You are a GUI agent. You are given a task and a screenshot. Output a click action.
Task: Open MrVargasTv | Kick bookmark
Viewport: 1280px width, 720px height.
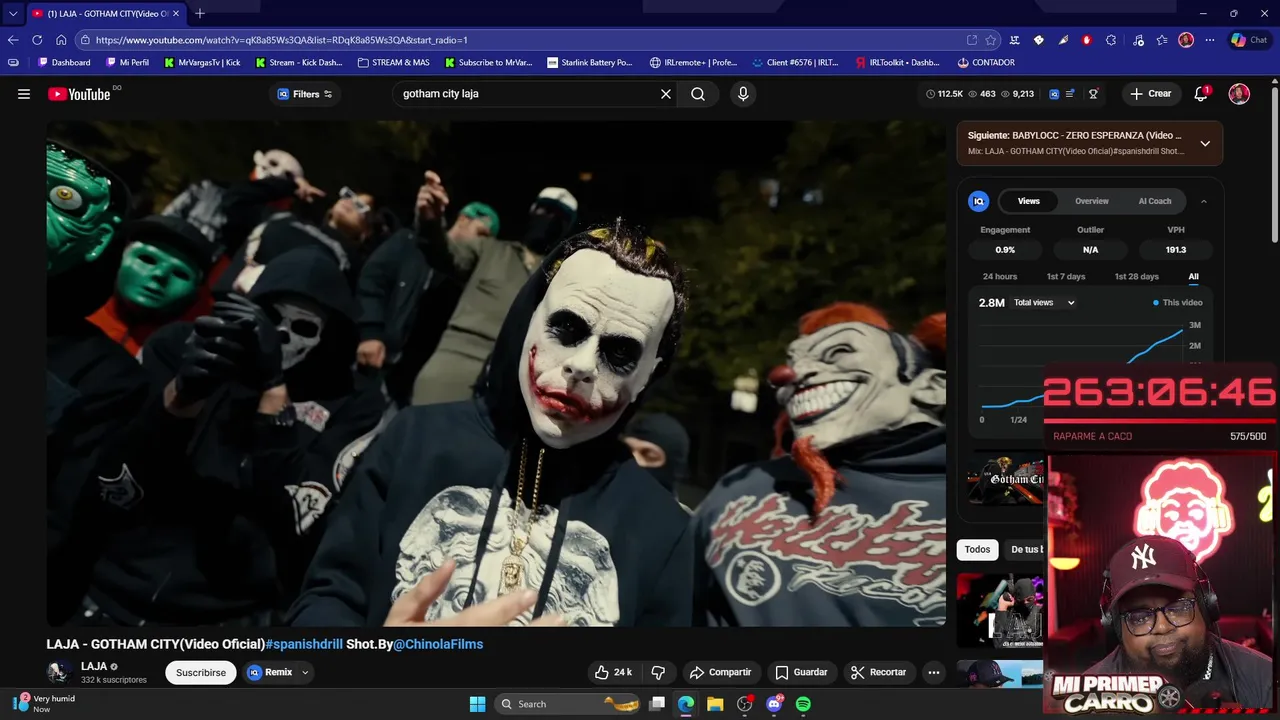click(x=202, y=62)
